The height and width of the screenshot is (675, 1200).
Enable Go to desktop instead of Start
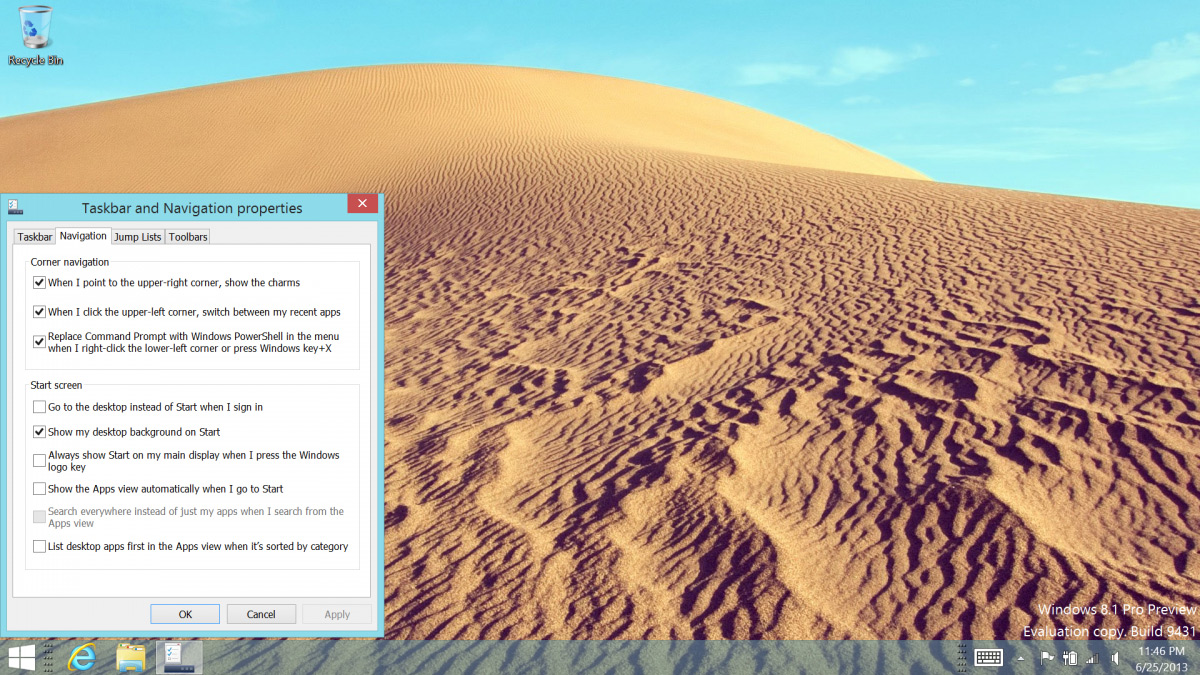39,407
